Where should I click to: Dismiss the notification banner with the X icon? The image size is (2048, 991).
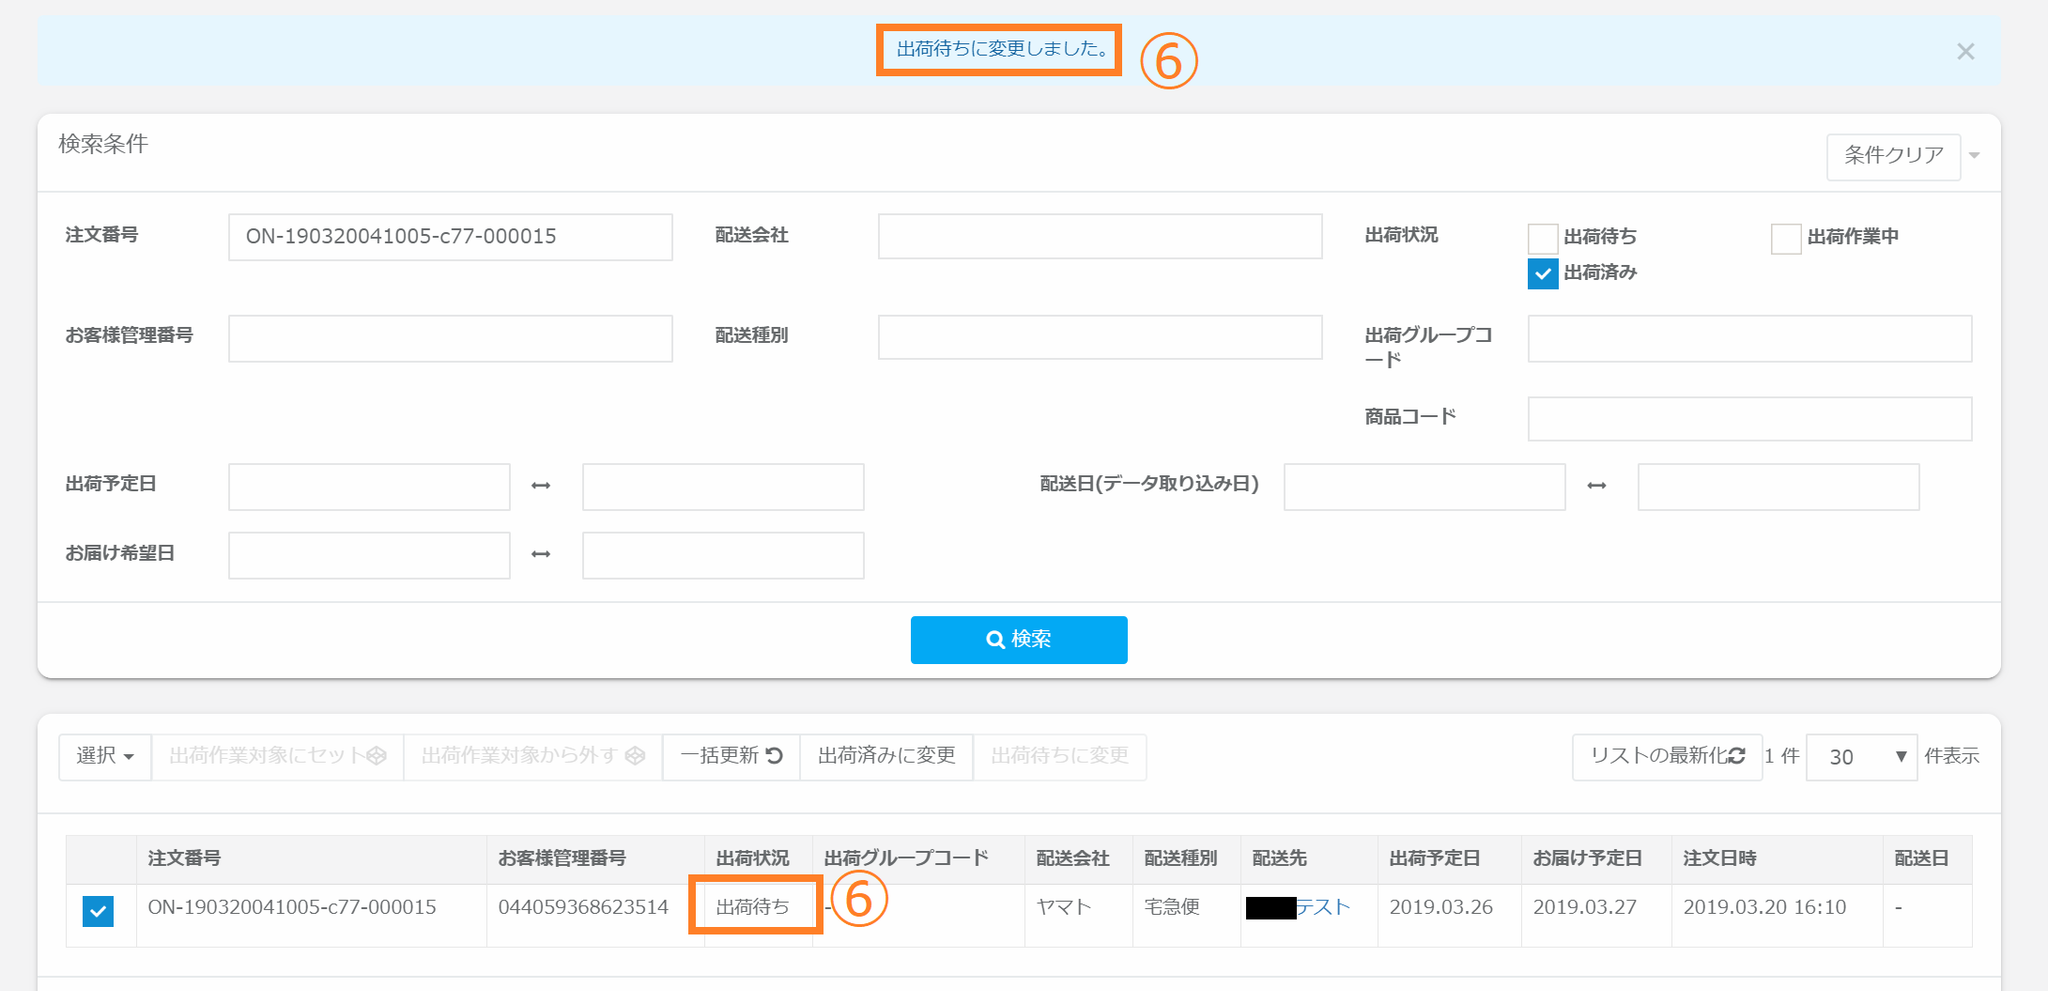1965,52
